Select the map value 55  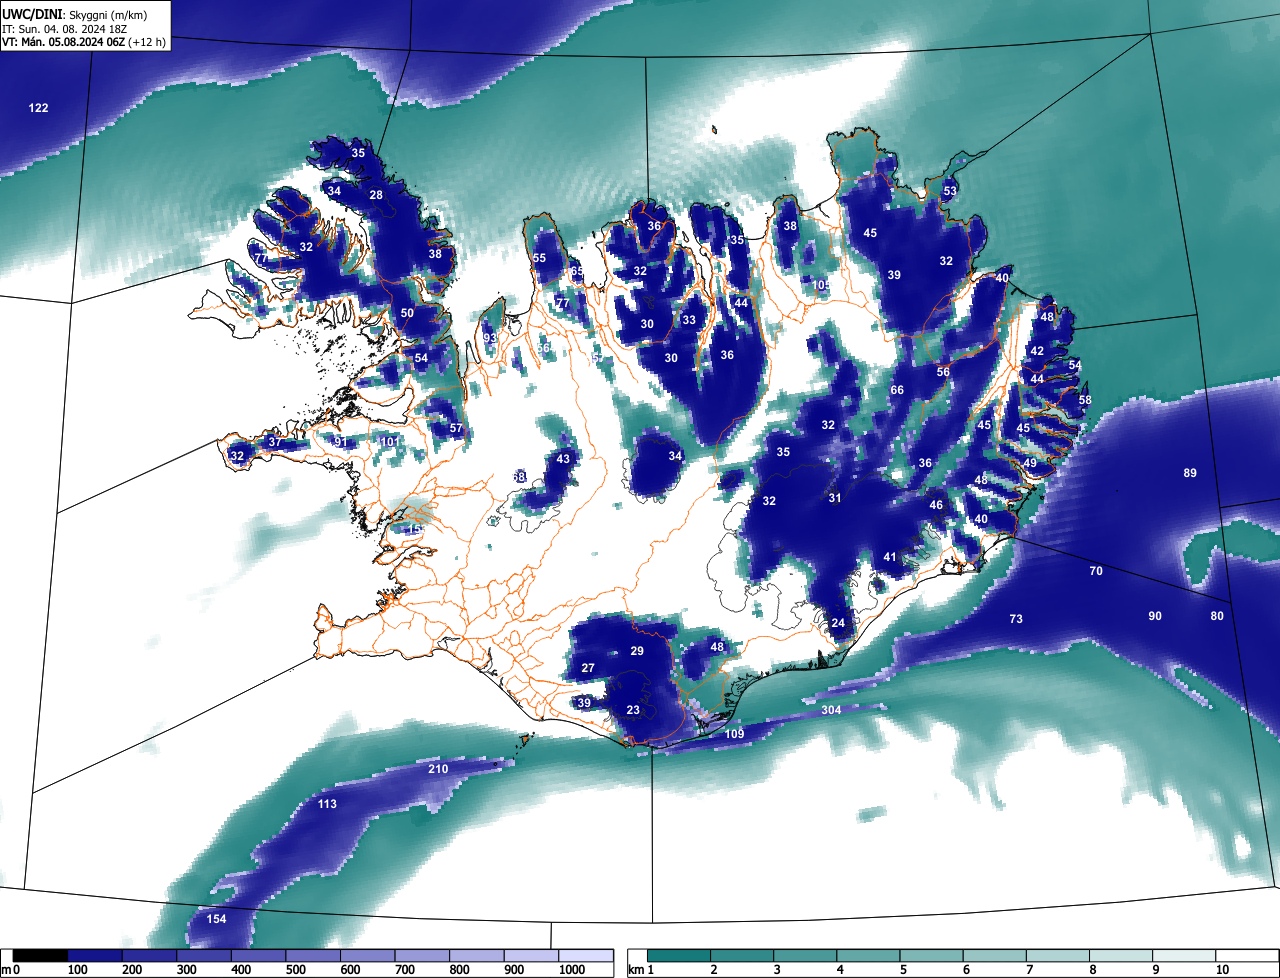(539, 258)
